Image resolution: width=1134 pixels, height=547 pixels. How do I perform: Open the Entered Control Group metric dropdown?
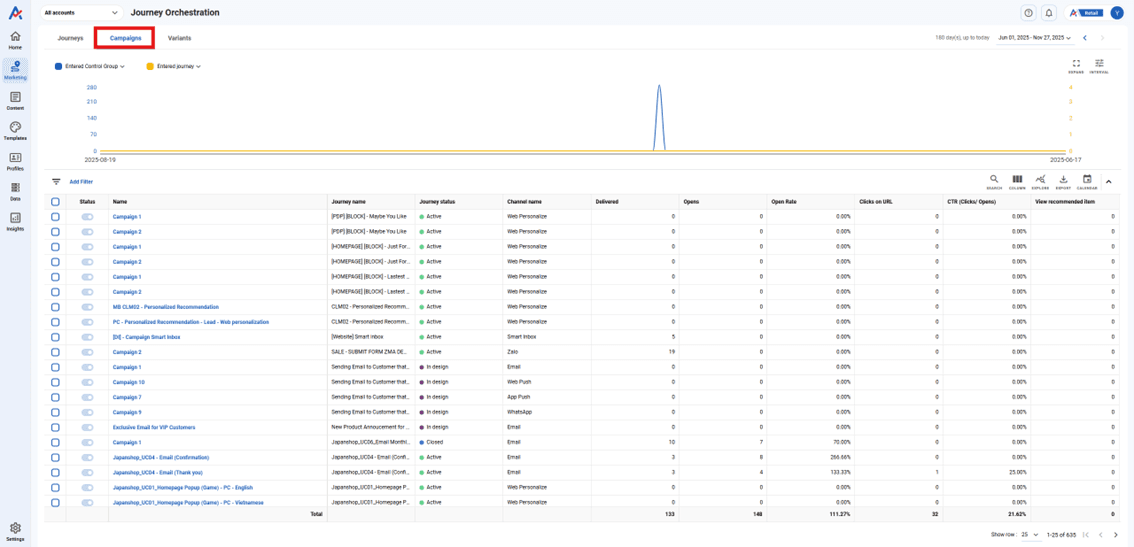point(95,66)
